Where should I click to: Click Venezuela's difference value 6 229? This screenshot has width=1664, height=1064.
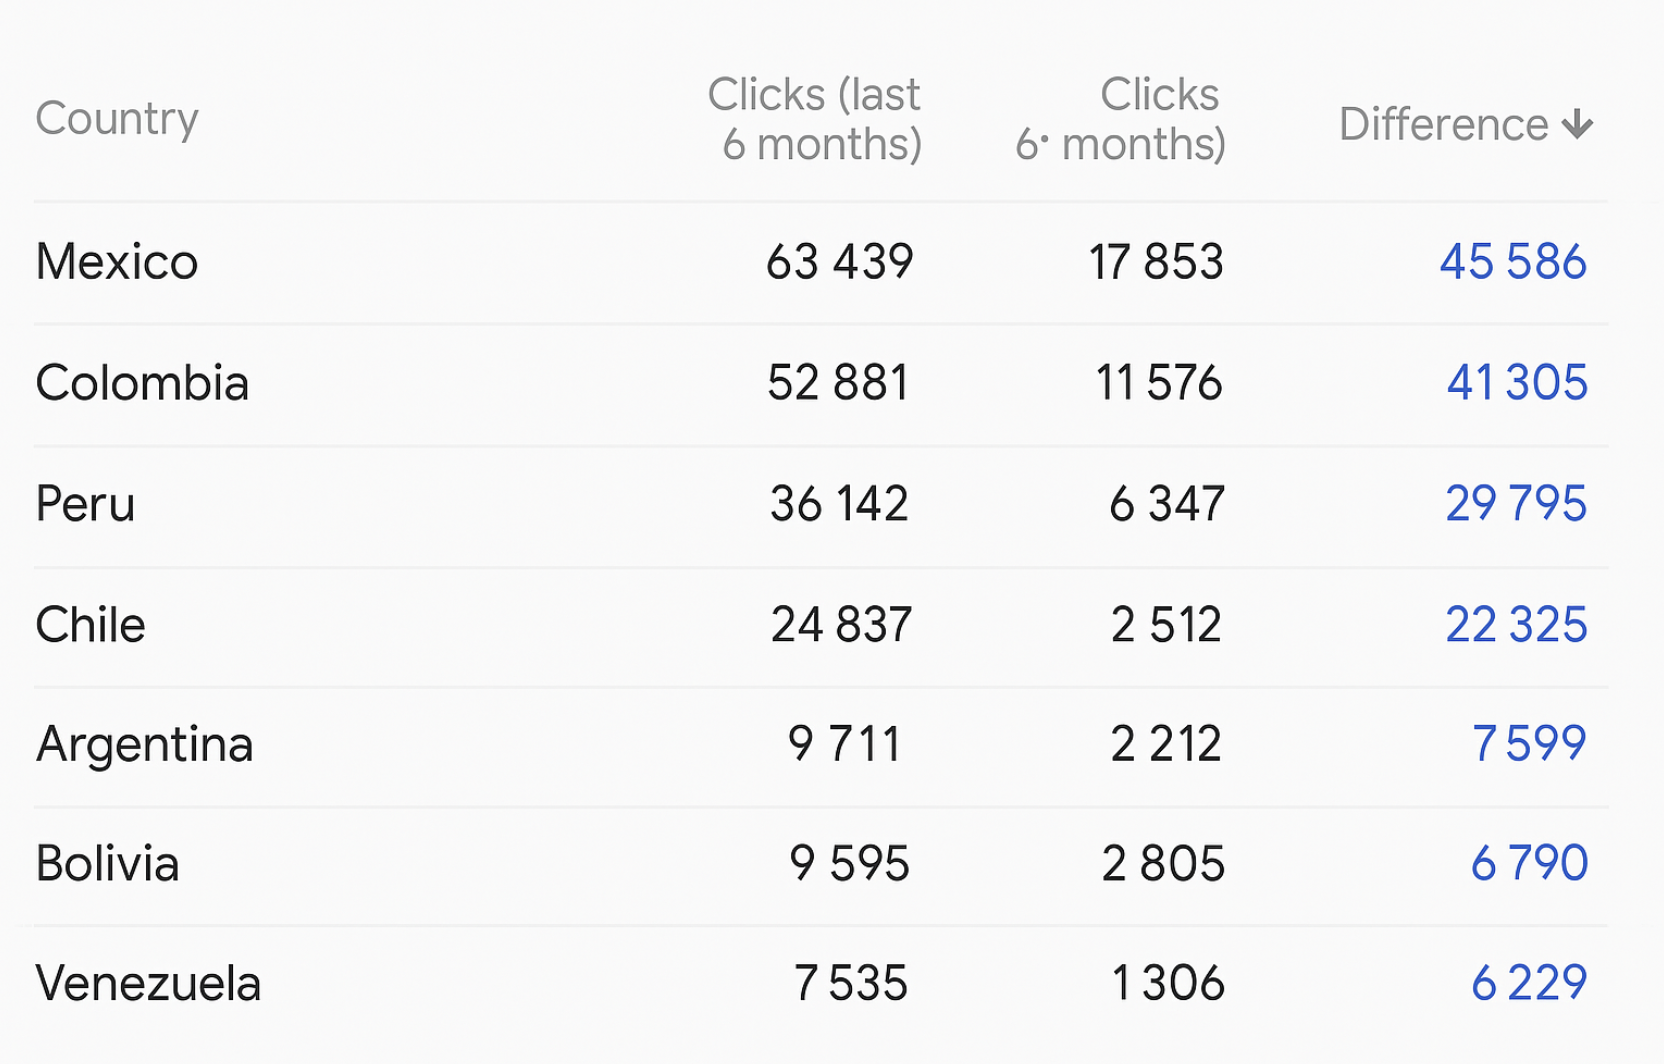pyautogui.click(x=1528, y=983)
